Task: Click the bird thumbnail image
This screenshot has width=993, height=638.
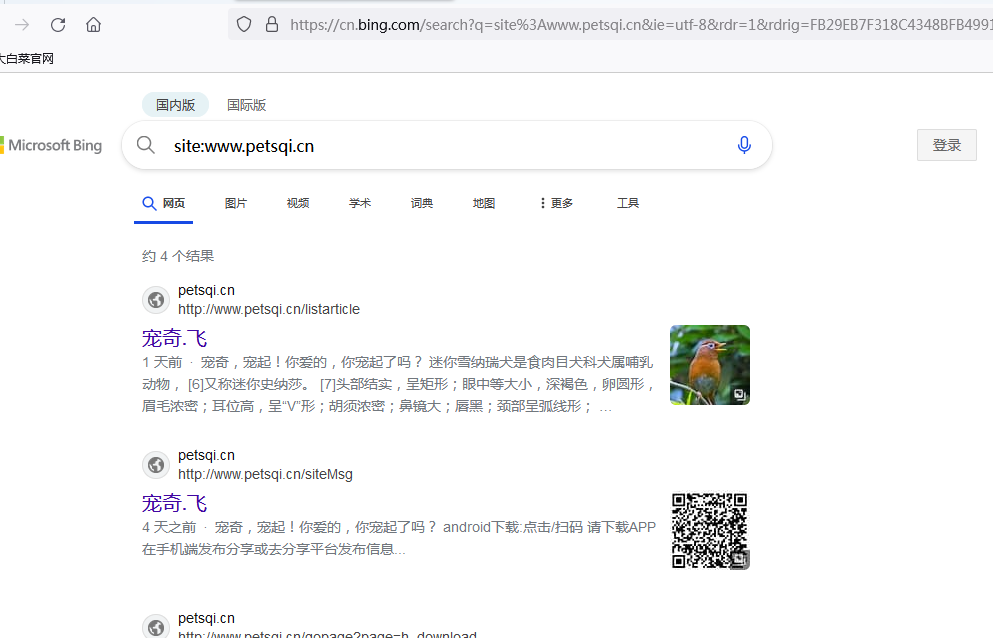Action: (x=710, y=365)
